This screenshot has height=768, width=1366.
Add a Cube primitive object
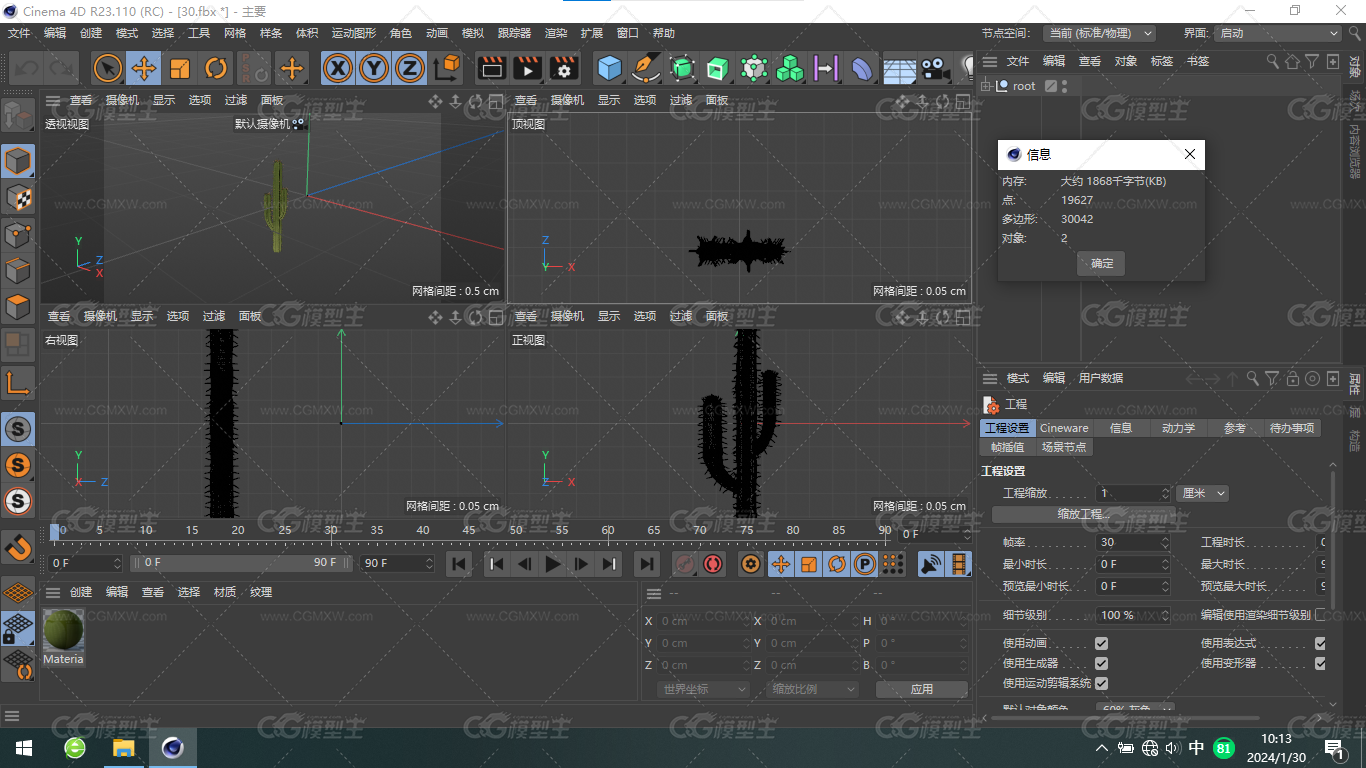[610, 68]
